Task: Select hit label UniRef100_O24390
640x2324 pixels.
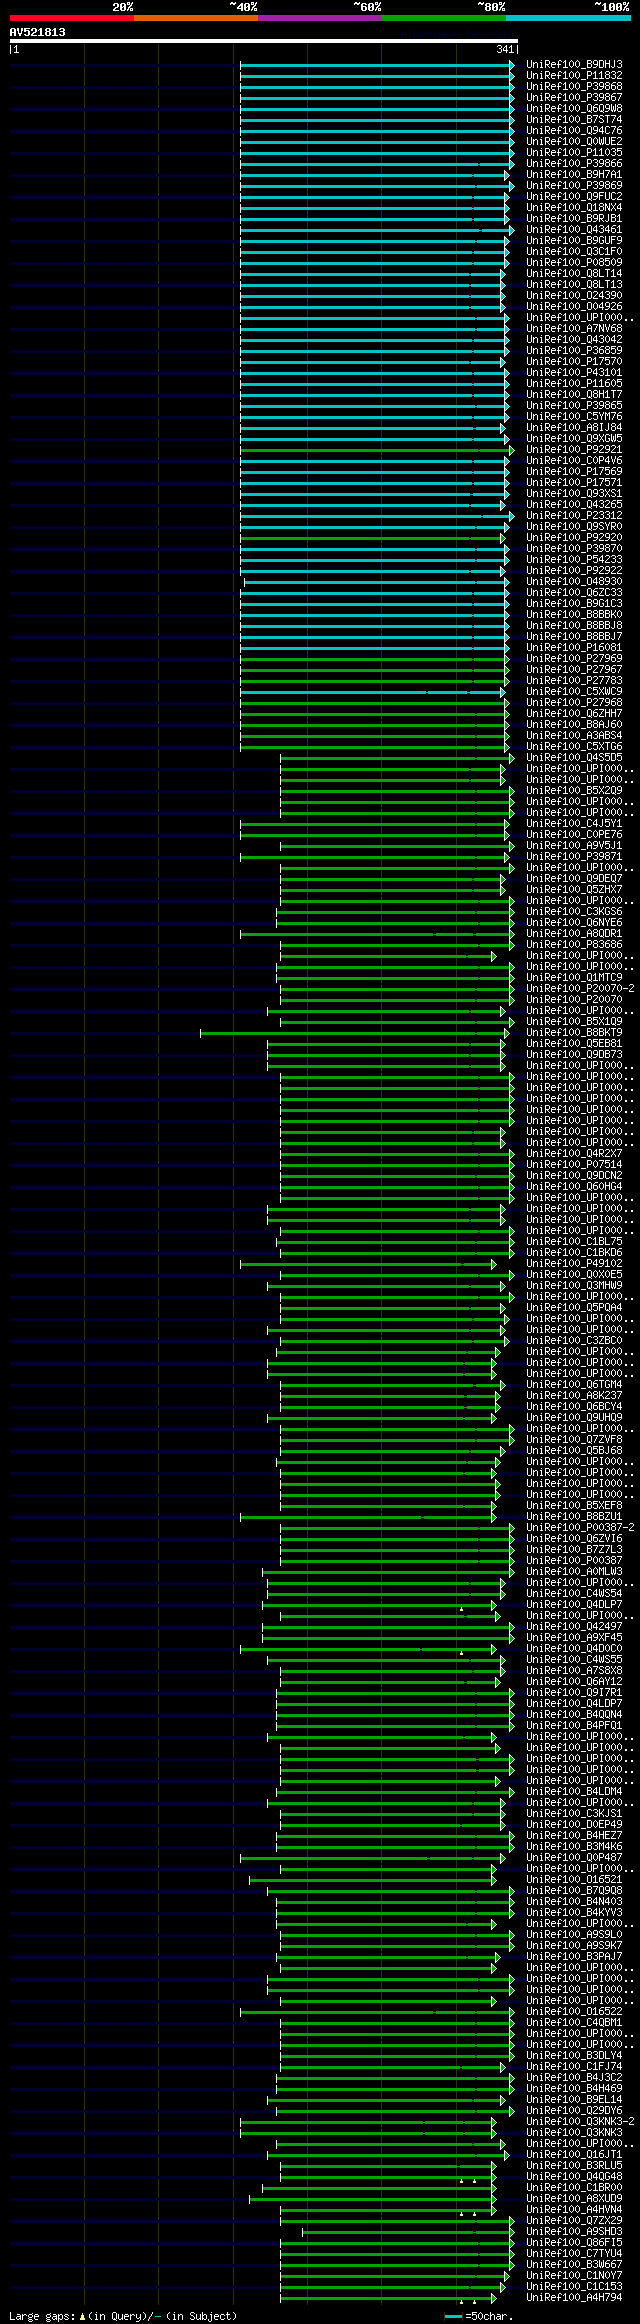Action: click(574, 295)
